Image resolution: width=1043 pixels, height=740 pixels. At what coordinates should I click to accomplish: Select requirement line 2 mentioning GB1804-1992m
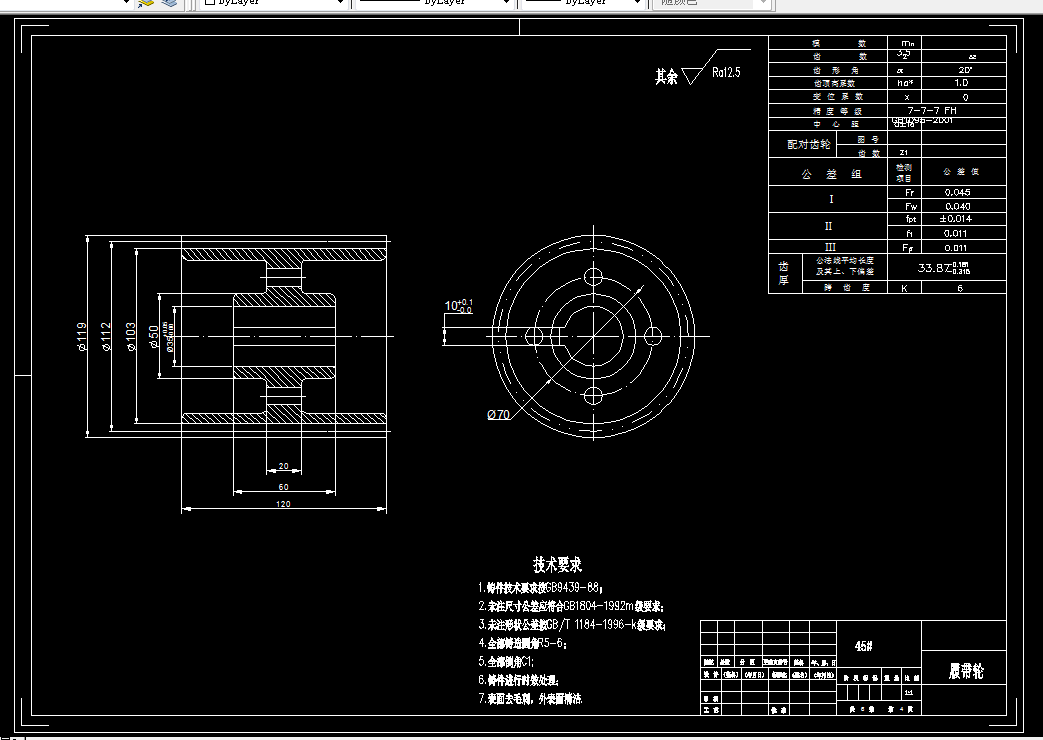(x=571, y=606)
